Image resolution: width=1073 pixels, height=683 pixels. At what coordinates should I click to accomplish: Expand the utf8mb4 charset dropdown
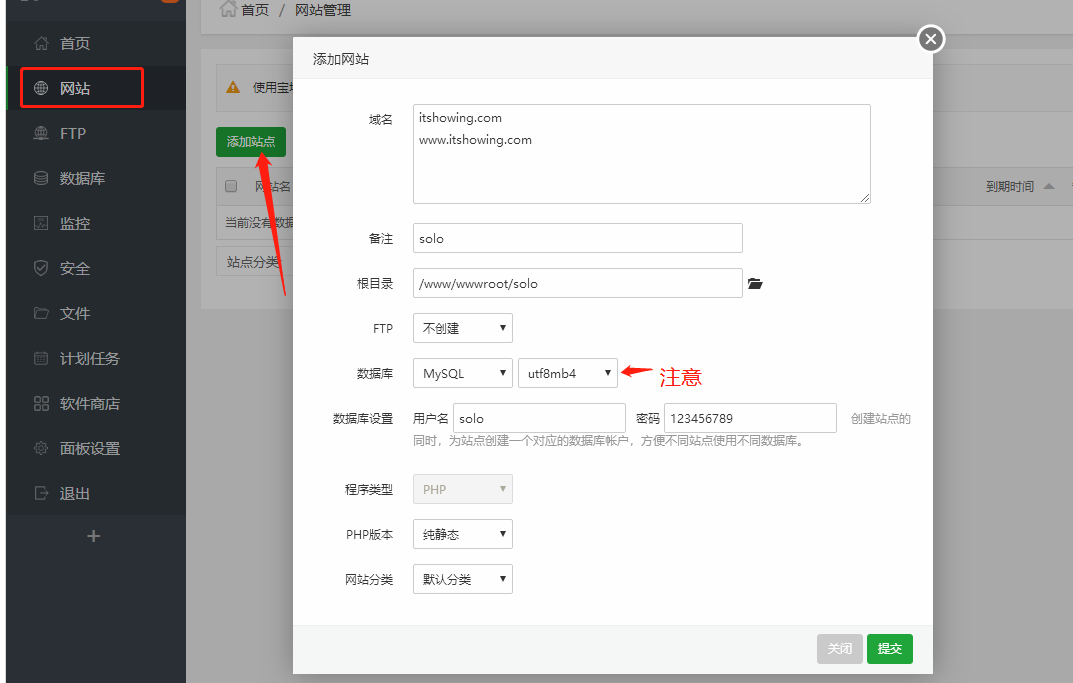(567, 373)
